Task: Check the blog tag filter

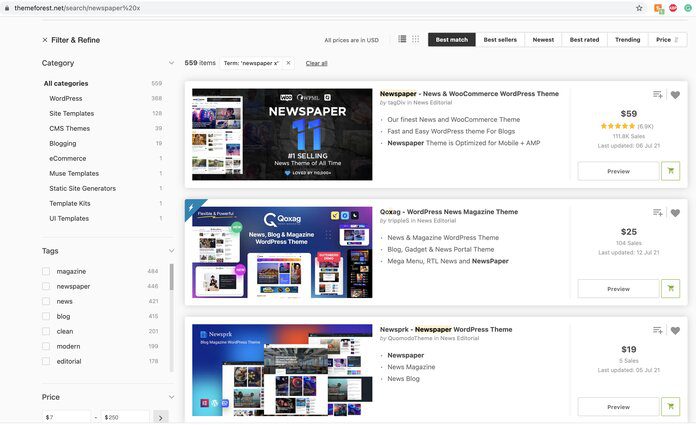Action: pyautogui.click(x=46, y=316)
